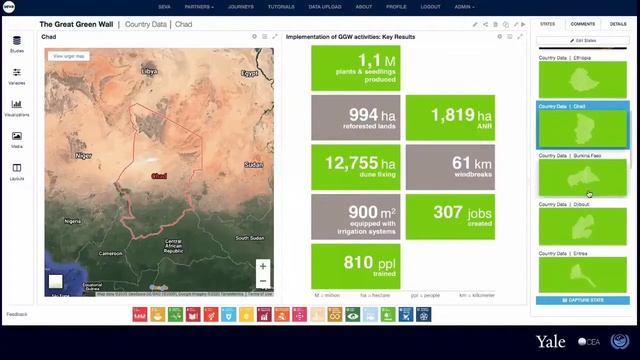Click the CAPTURE STATE button
Screen dimensions: 640x360
point(583,300)
